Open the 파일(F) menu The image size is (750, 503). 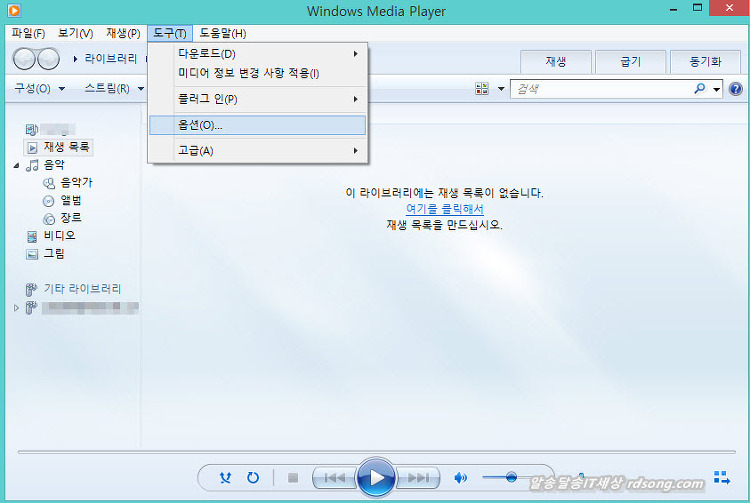point(28,33)
